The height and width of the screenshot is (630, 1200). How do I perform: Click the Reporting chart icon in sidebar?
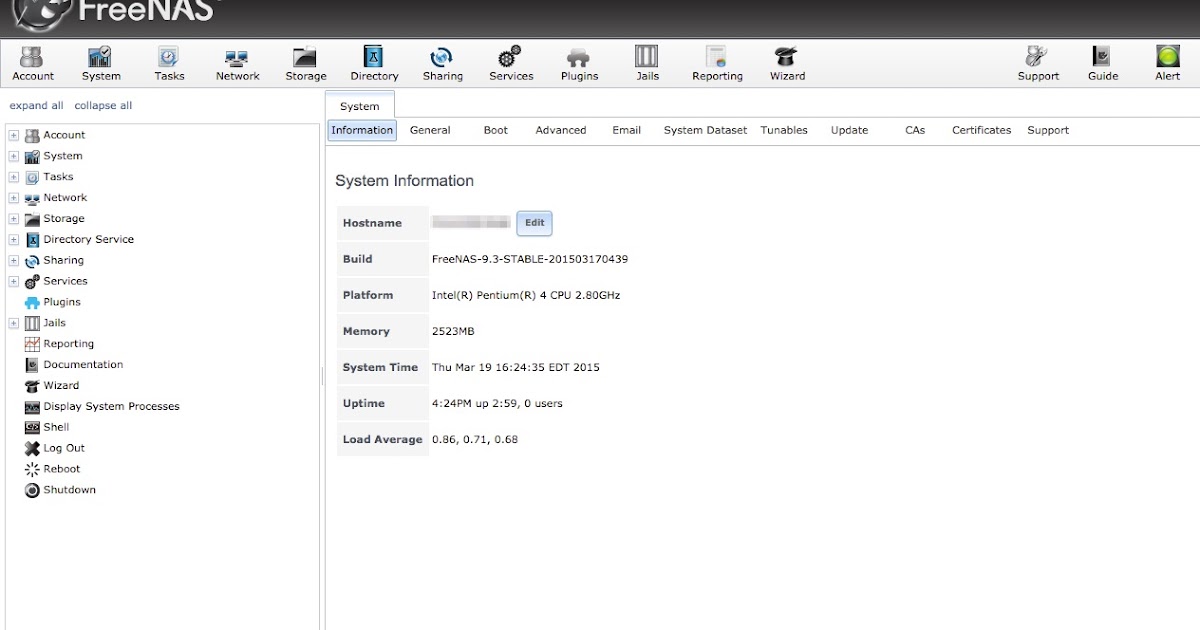tap(32, 344)
